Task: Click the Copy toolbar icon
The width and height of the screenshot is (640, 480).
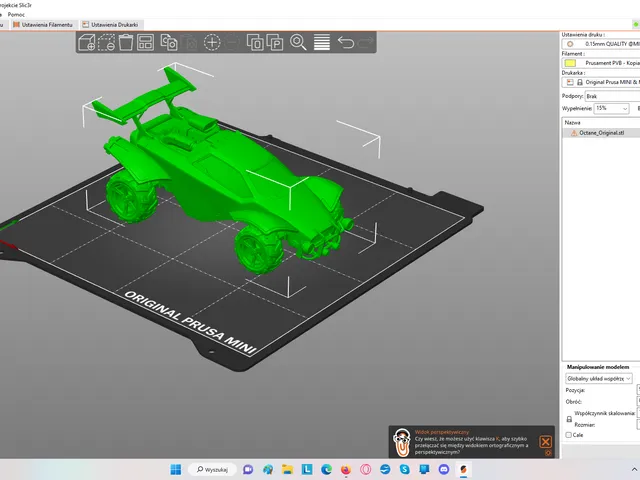Action: tap(169, 42)
